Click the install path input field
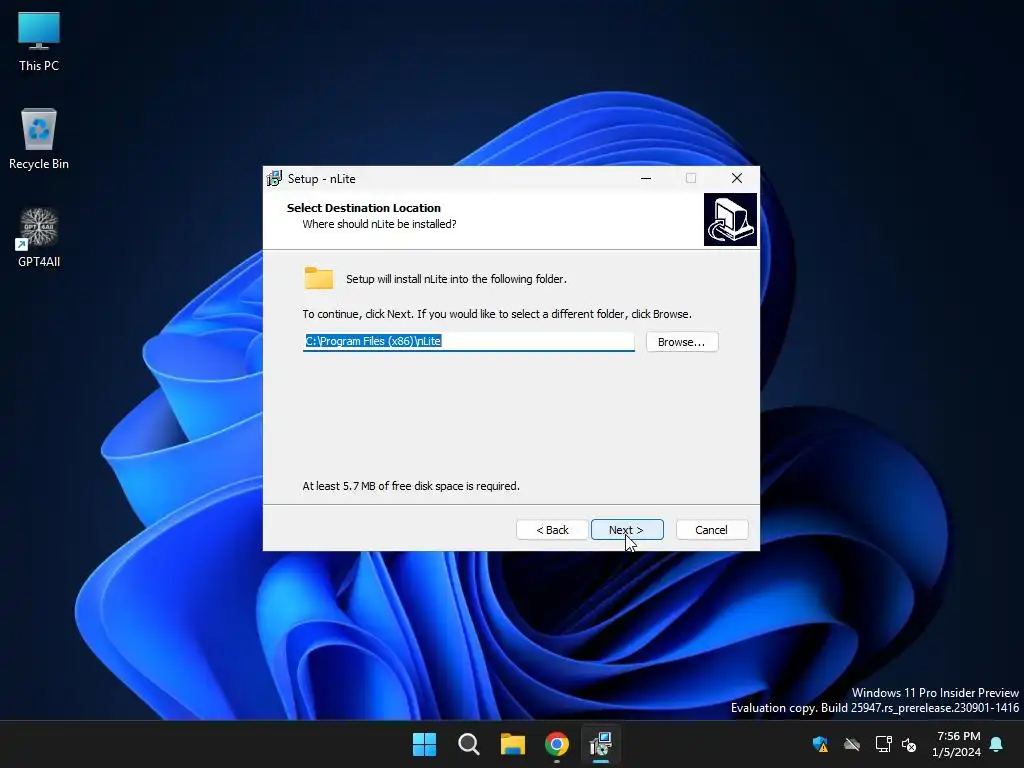The height and width of the screenshot is (768, 1024). [x=468, y=342]
